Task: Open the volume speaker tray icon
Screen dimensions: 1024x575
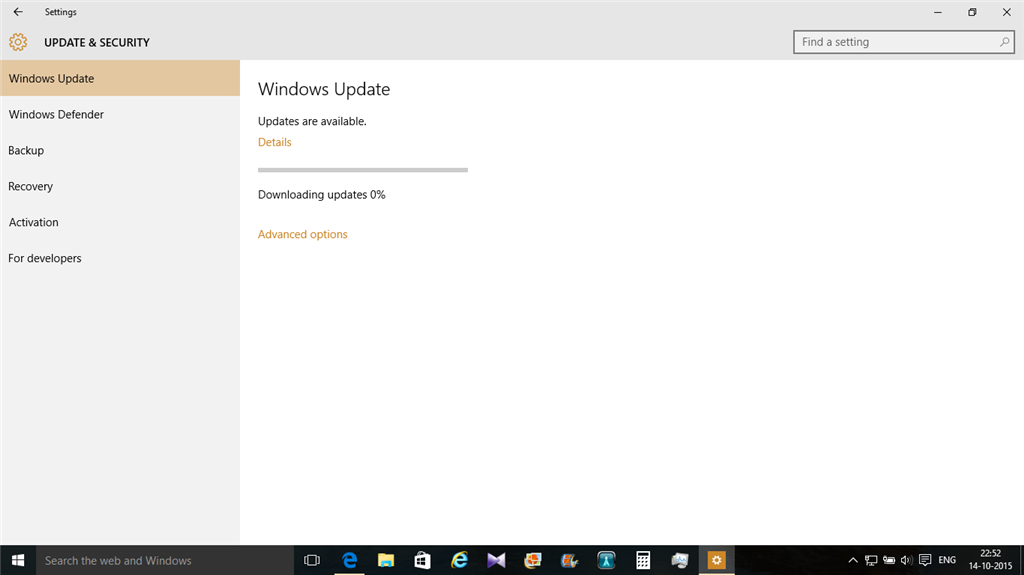Action: [x=906, y=560]
